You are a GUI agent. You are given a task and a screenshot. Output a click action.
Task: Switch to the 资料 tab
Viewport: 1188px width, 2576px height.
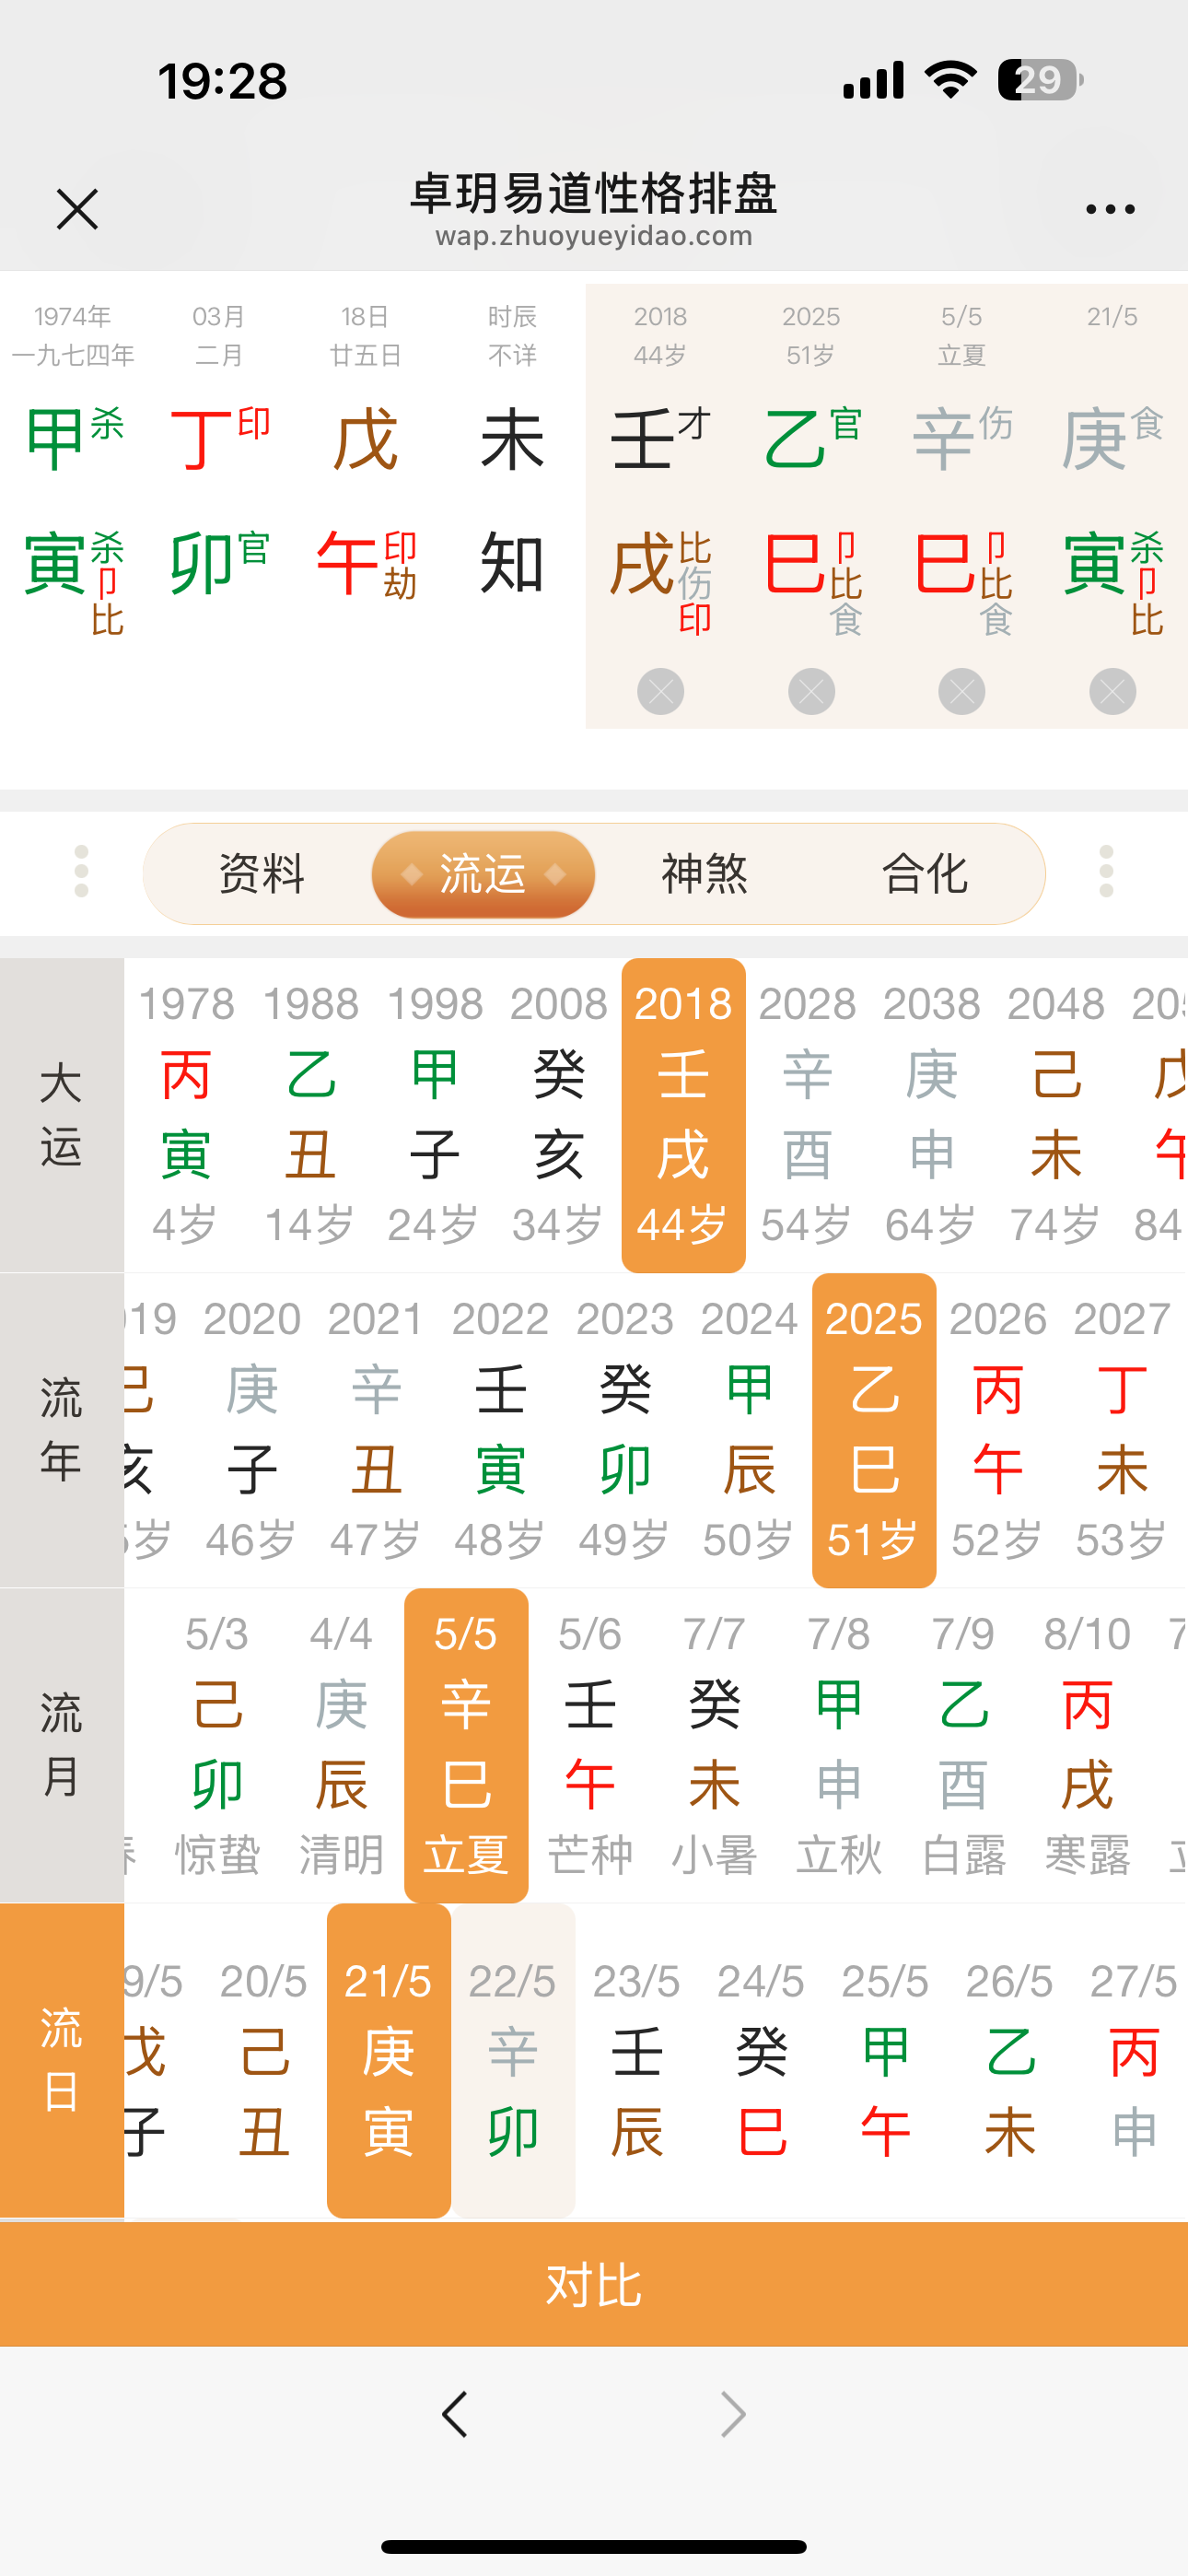(261, 874)
